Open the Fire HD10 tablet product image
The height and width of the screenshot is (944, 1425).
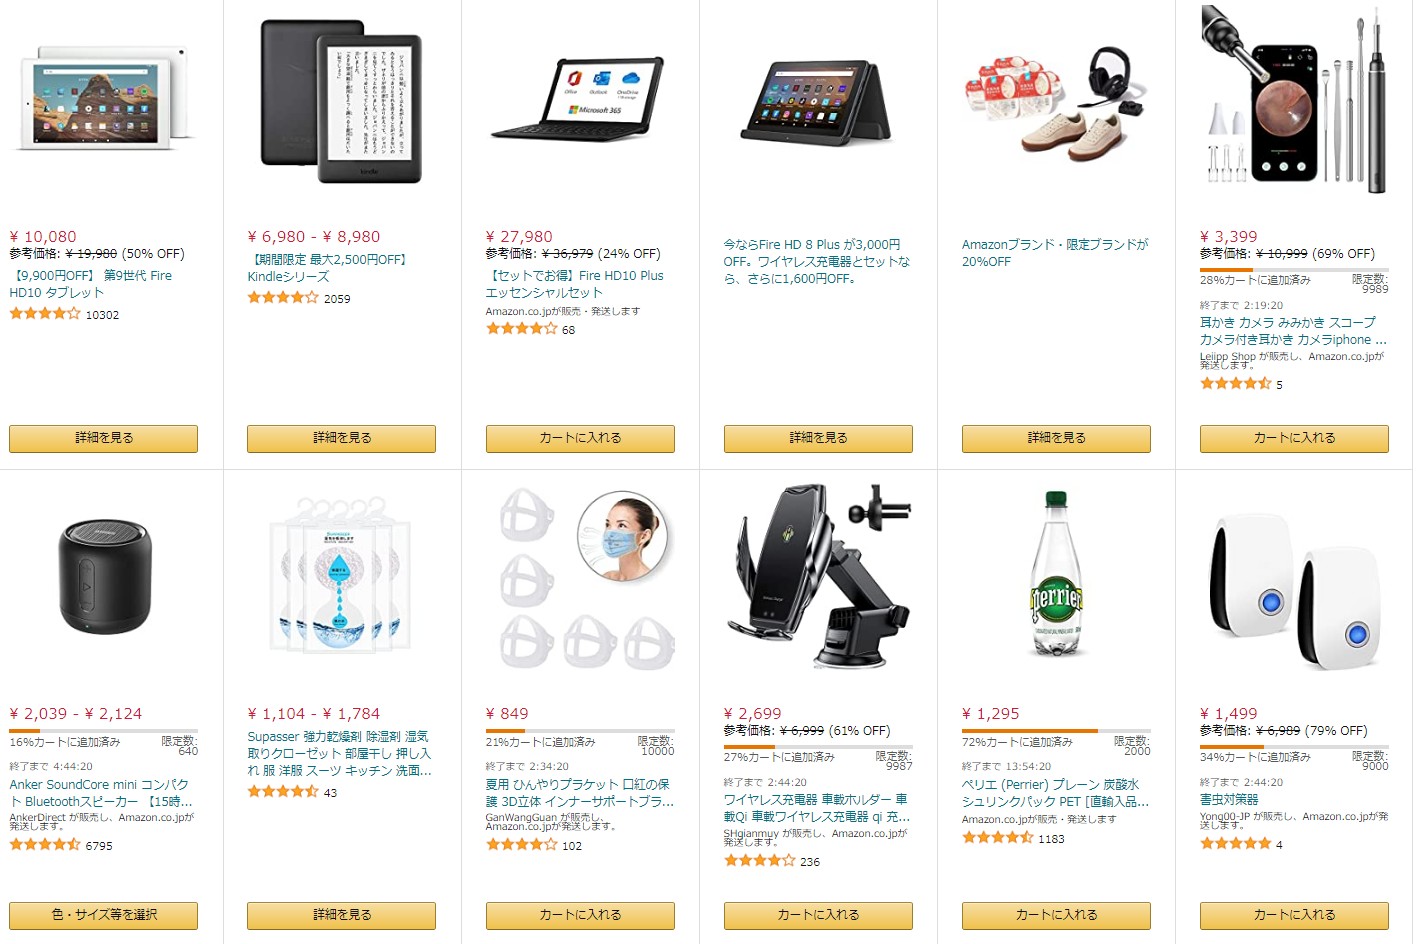point(103,99)
